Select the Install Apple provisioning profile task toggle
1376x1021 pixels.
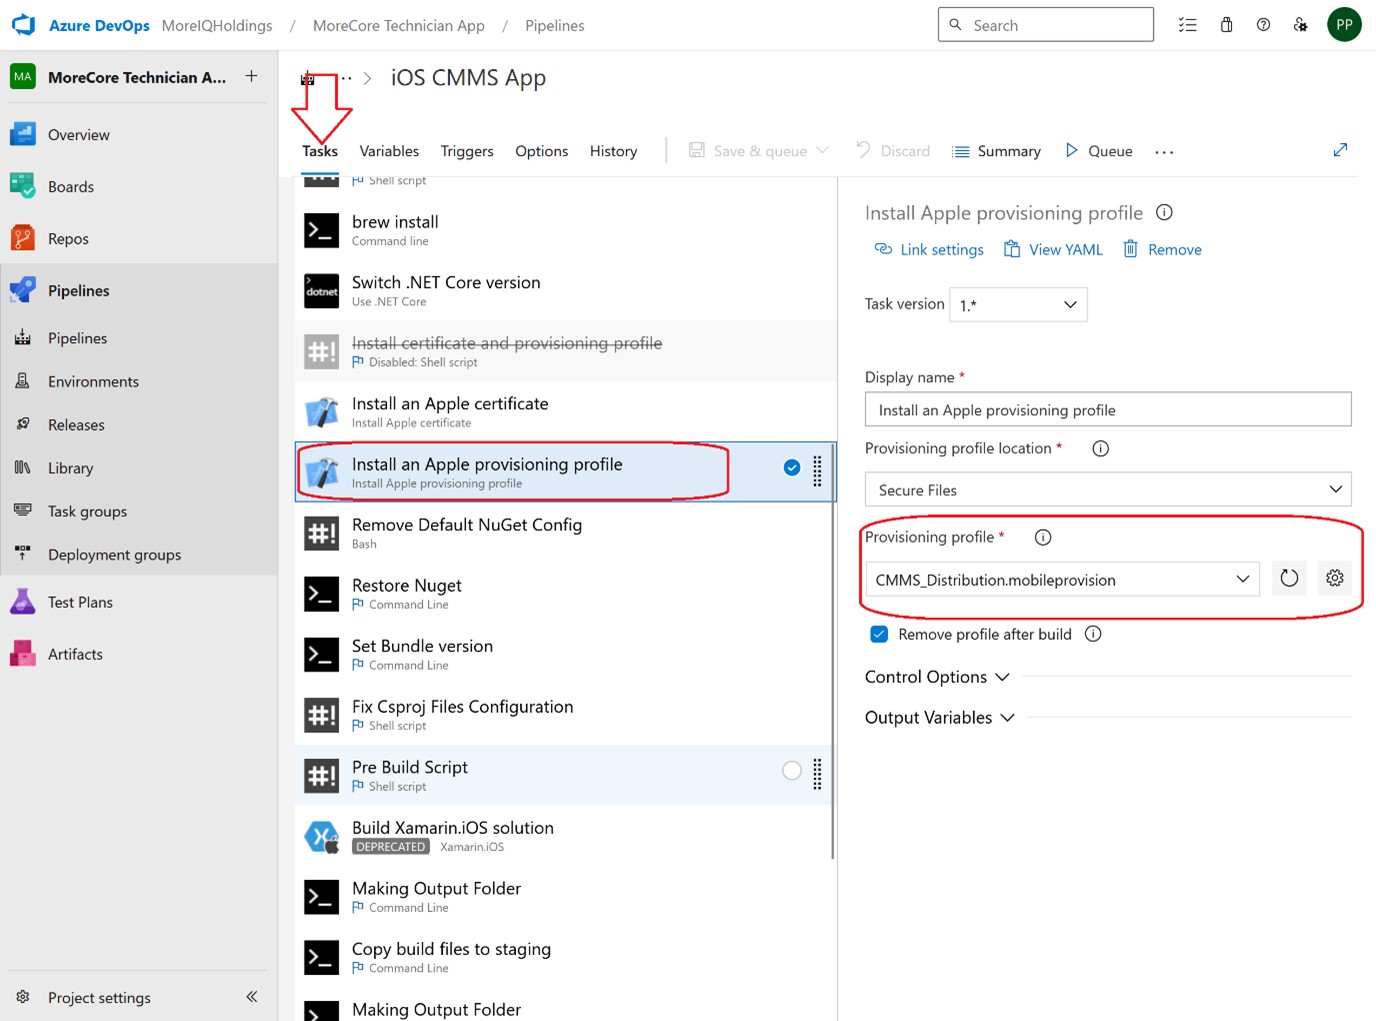click(792, 467)
